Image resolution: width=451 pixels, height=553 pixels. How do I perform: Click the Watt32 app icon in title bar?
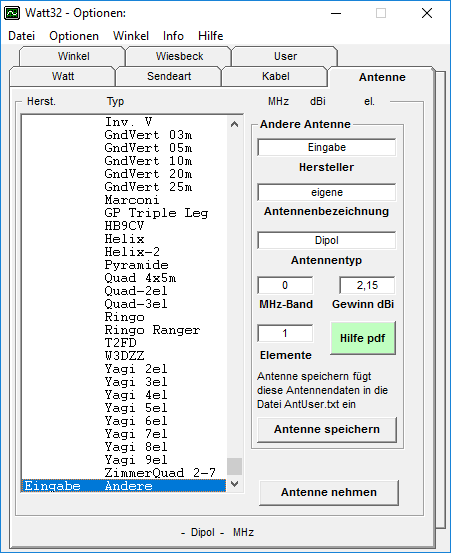point(12,13)
